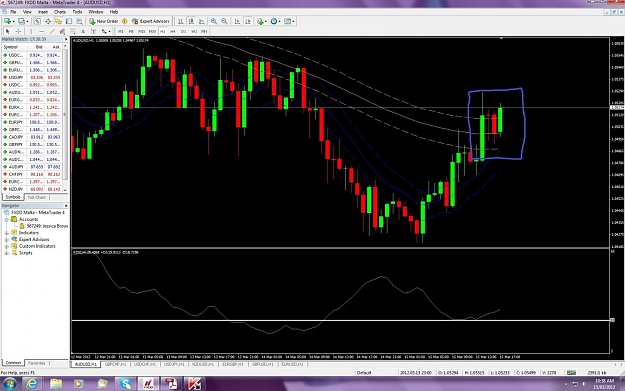Switch timeframe to H4
The height and width of the screenshot is (391, 625).
pos(173,31)
